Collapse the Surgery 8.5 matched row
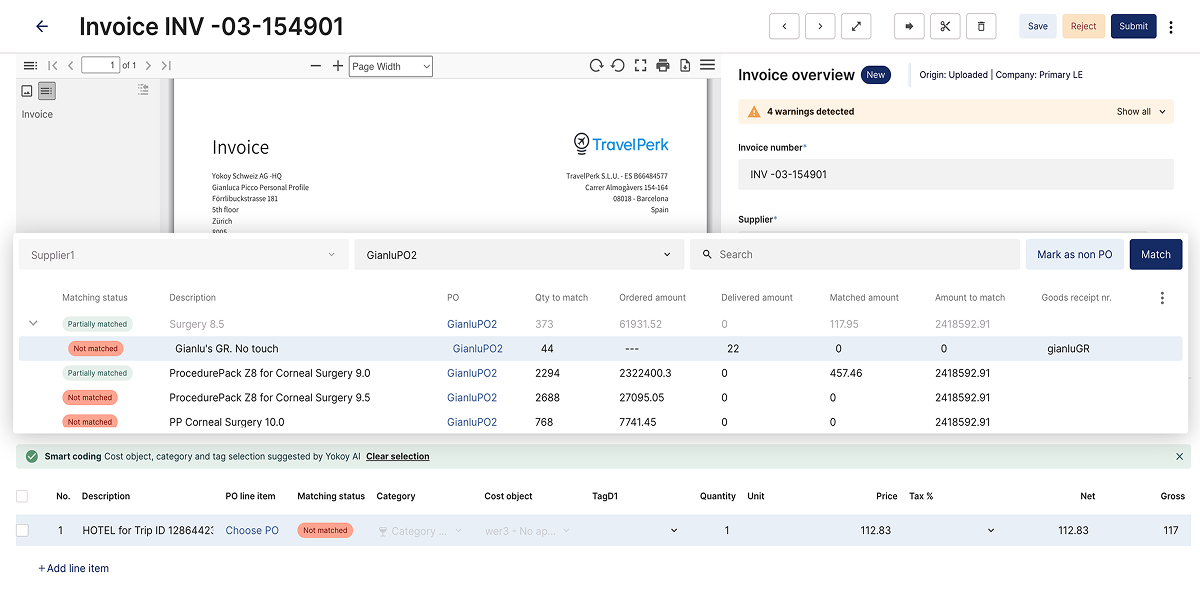This screenshot has width=1200, height=589. click(x=32, y=323)
